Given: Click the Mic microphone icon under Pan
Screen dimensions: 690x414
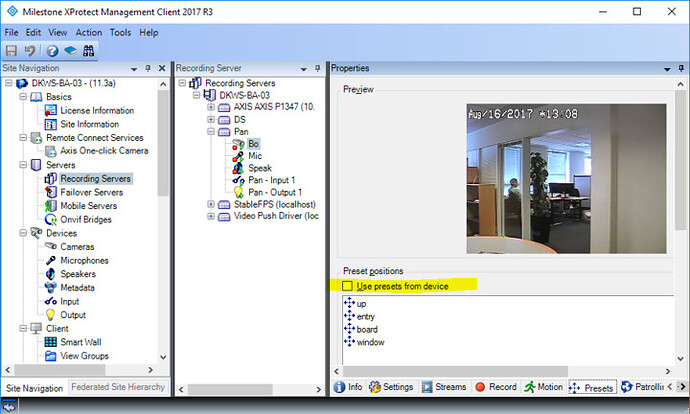Looking at the screenshot, I should (238, 156).
